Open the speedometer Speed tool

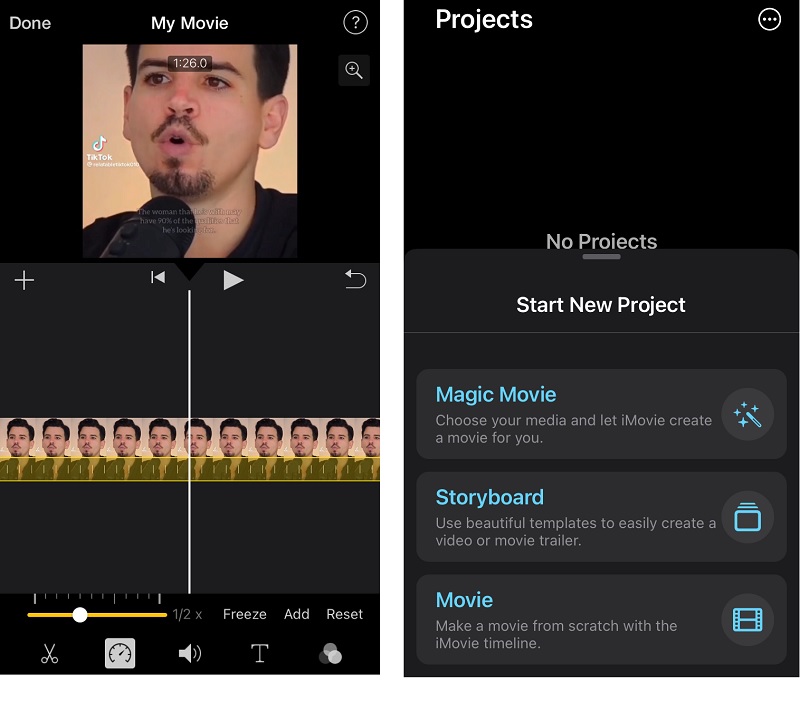pyautogui.click(x=120, y=654)
